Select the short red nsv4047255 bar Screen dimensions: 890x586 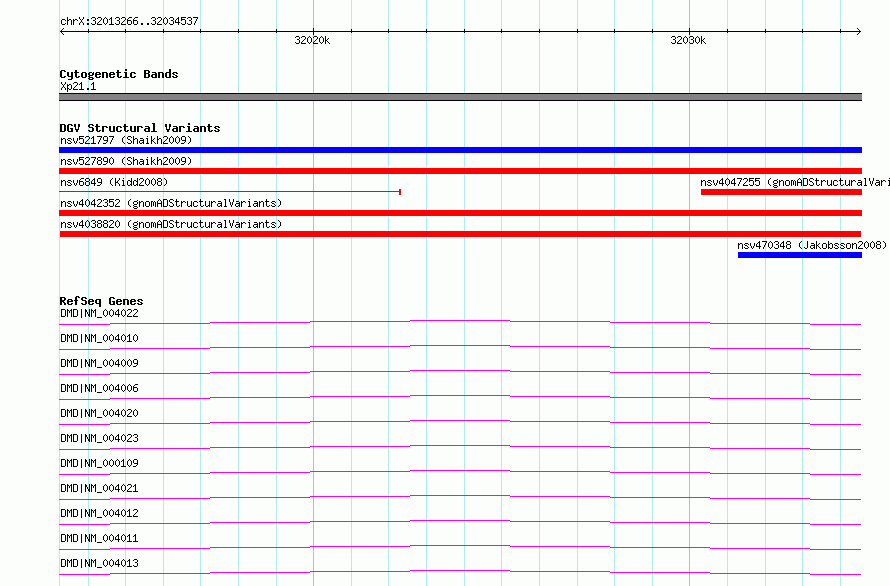tap(781, 192)
